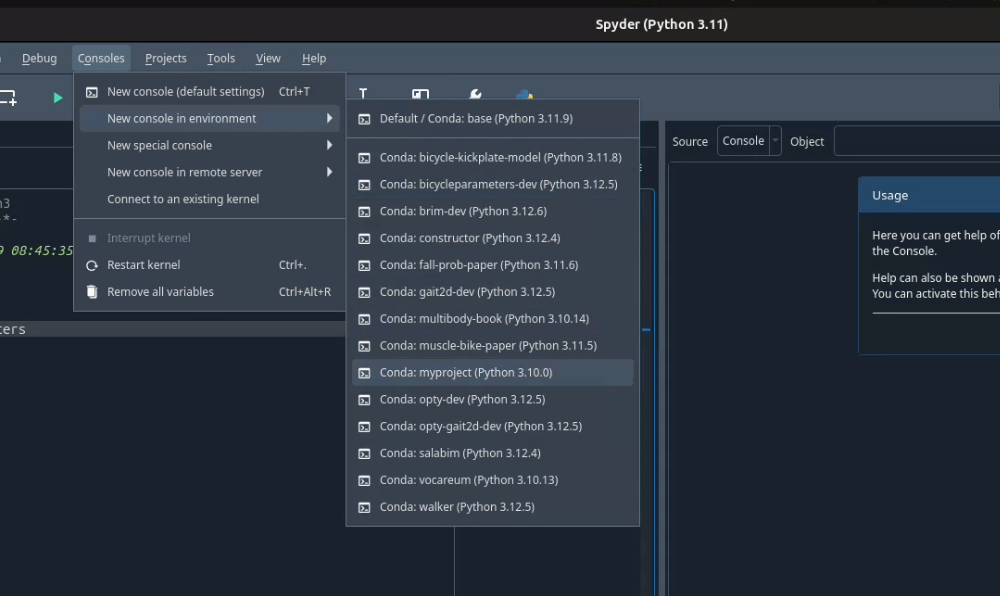Viewport: 1000px width, 596px height.
Task: Open the Tools menu
Action: [x=221, y=58]
